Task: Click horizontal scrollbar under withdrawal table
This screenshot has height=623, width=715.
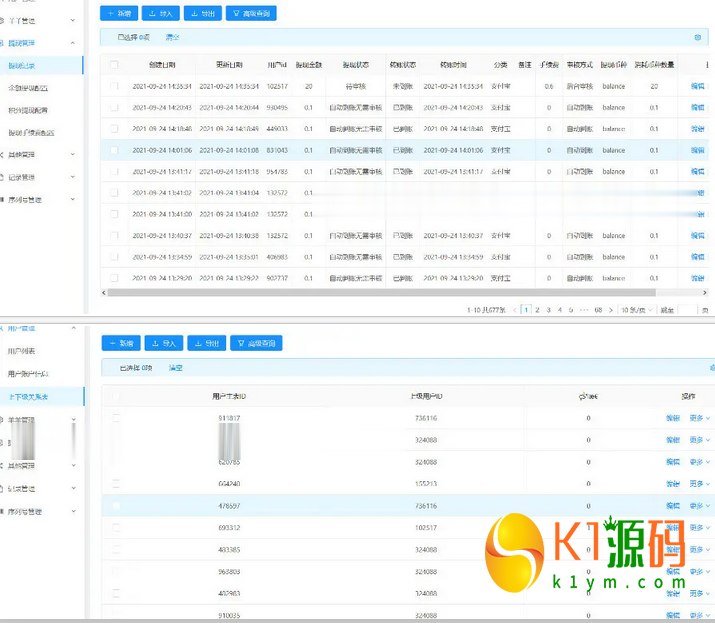Action: click(380, 293)
